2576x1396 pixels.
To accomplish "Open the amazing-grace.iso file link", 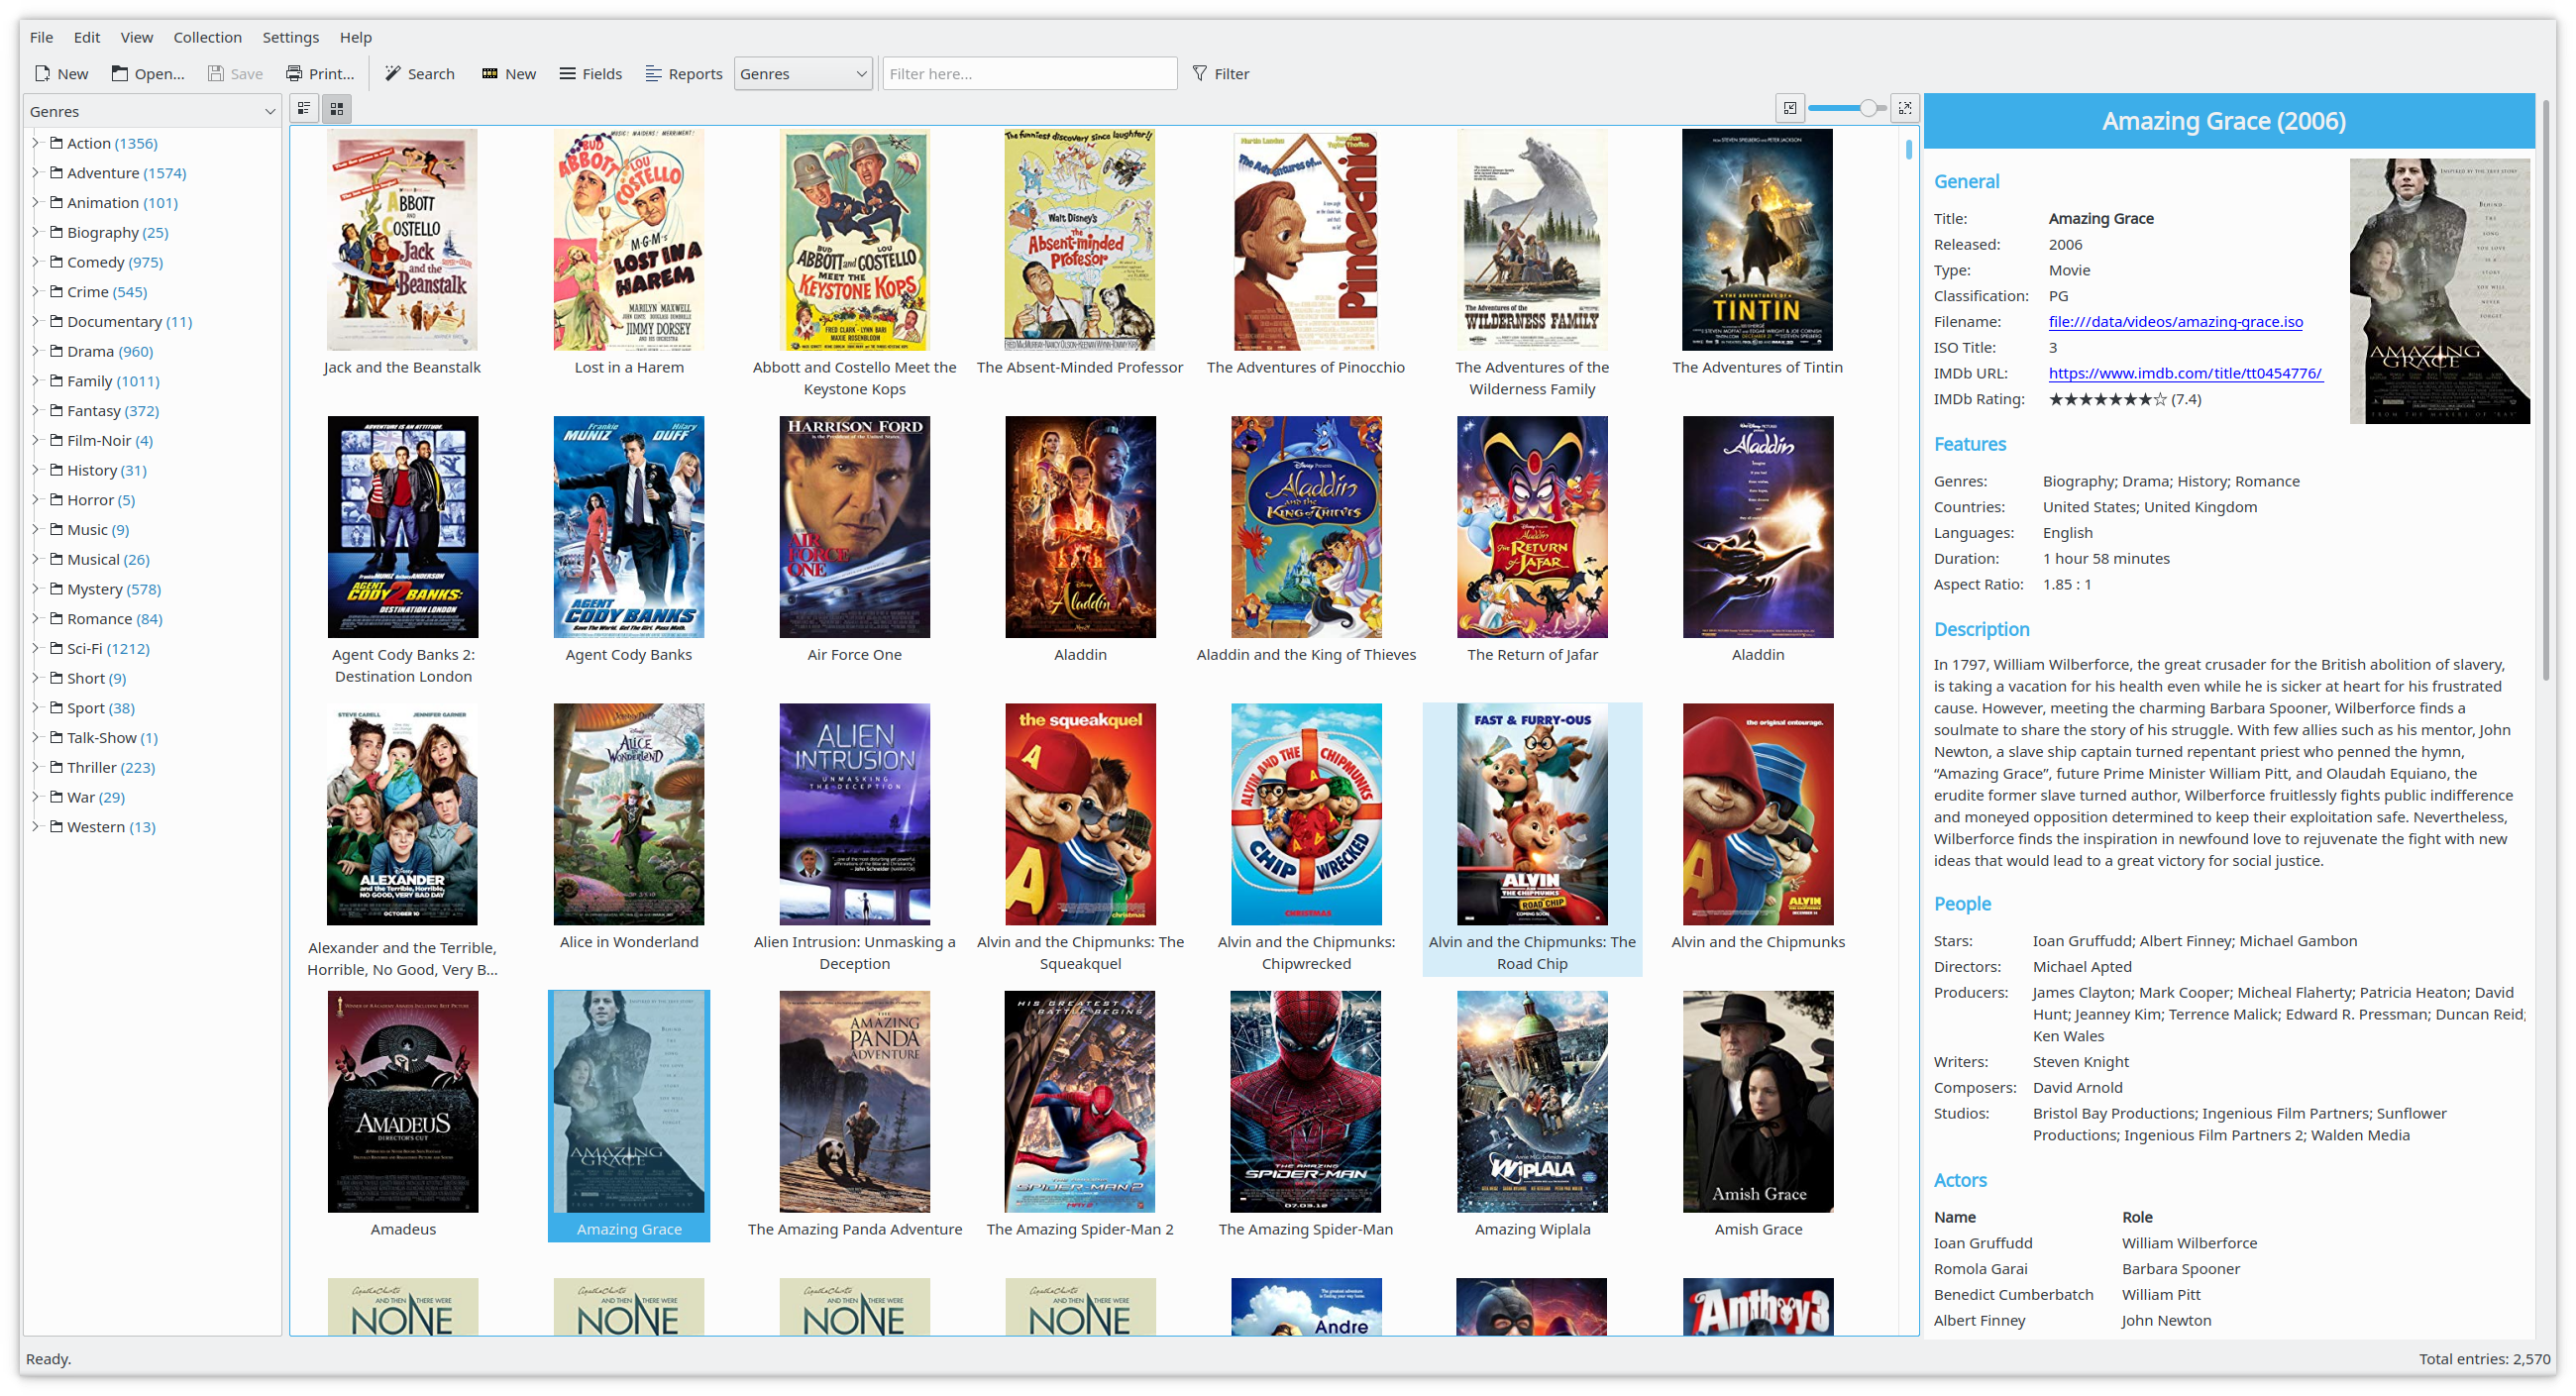I will 2175,322.
